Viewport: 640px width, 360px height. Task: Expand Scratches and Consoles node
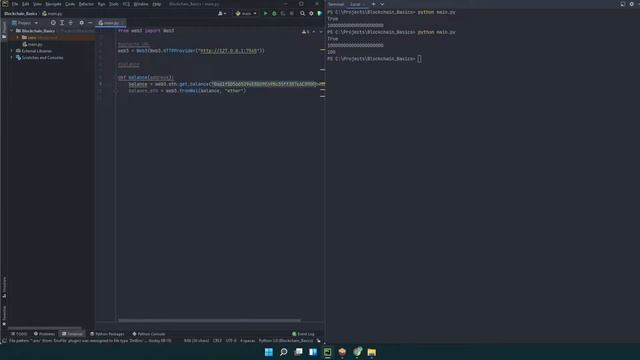(12, 58)
